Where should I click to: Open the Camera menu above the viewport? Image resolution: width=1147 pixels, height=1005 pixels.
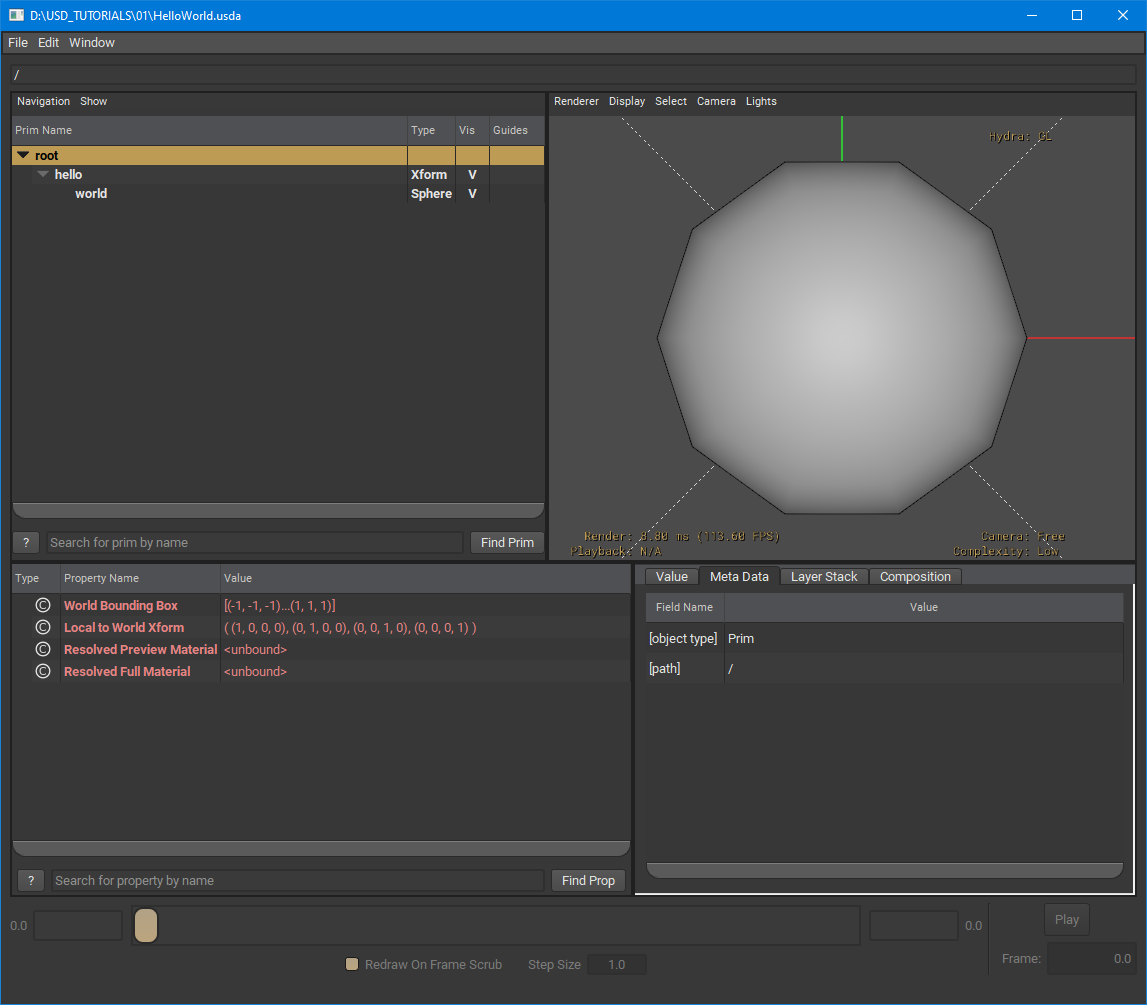[x=716, y=101]
